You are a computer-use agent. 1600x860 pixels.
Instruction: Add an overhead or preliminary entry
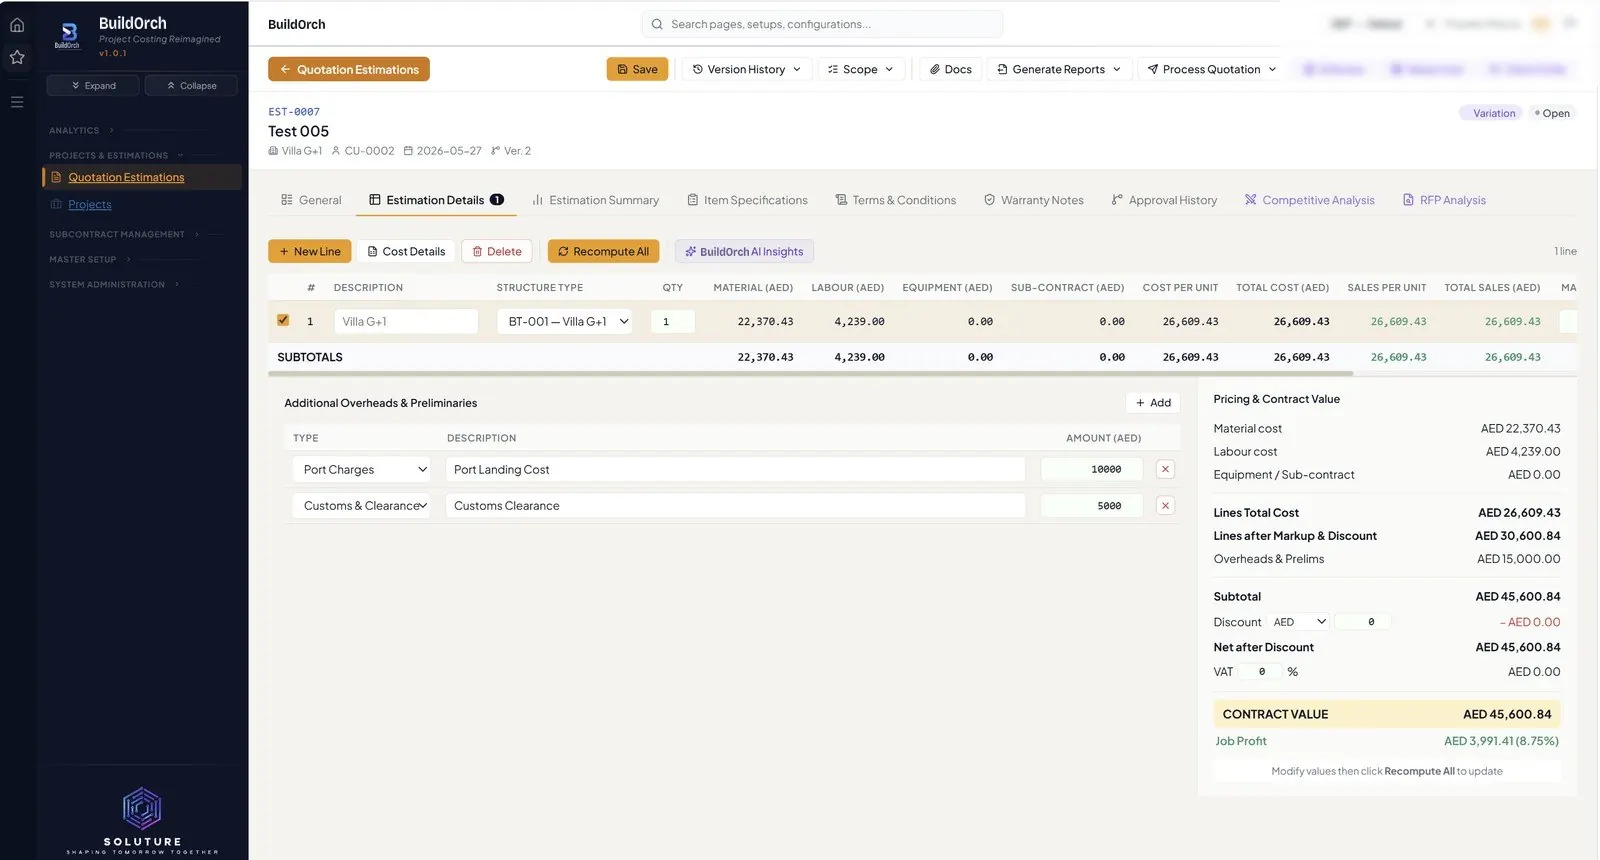tap(1153, 403)
